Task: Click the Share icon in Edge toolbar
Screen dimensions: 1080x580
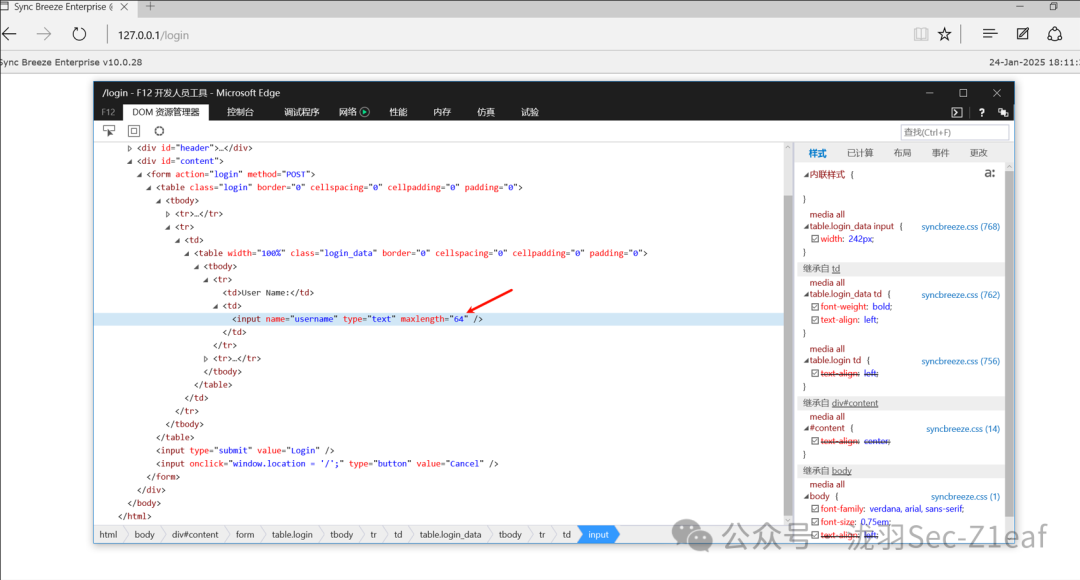Action: click(x=1055, y=34)
